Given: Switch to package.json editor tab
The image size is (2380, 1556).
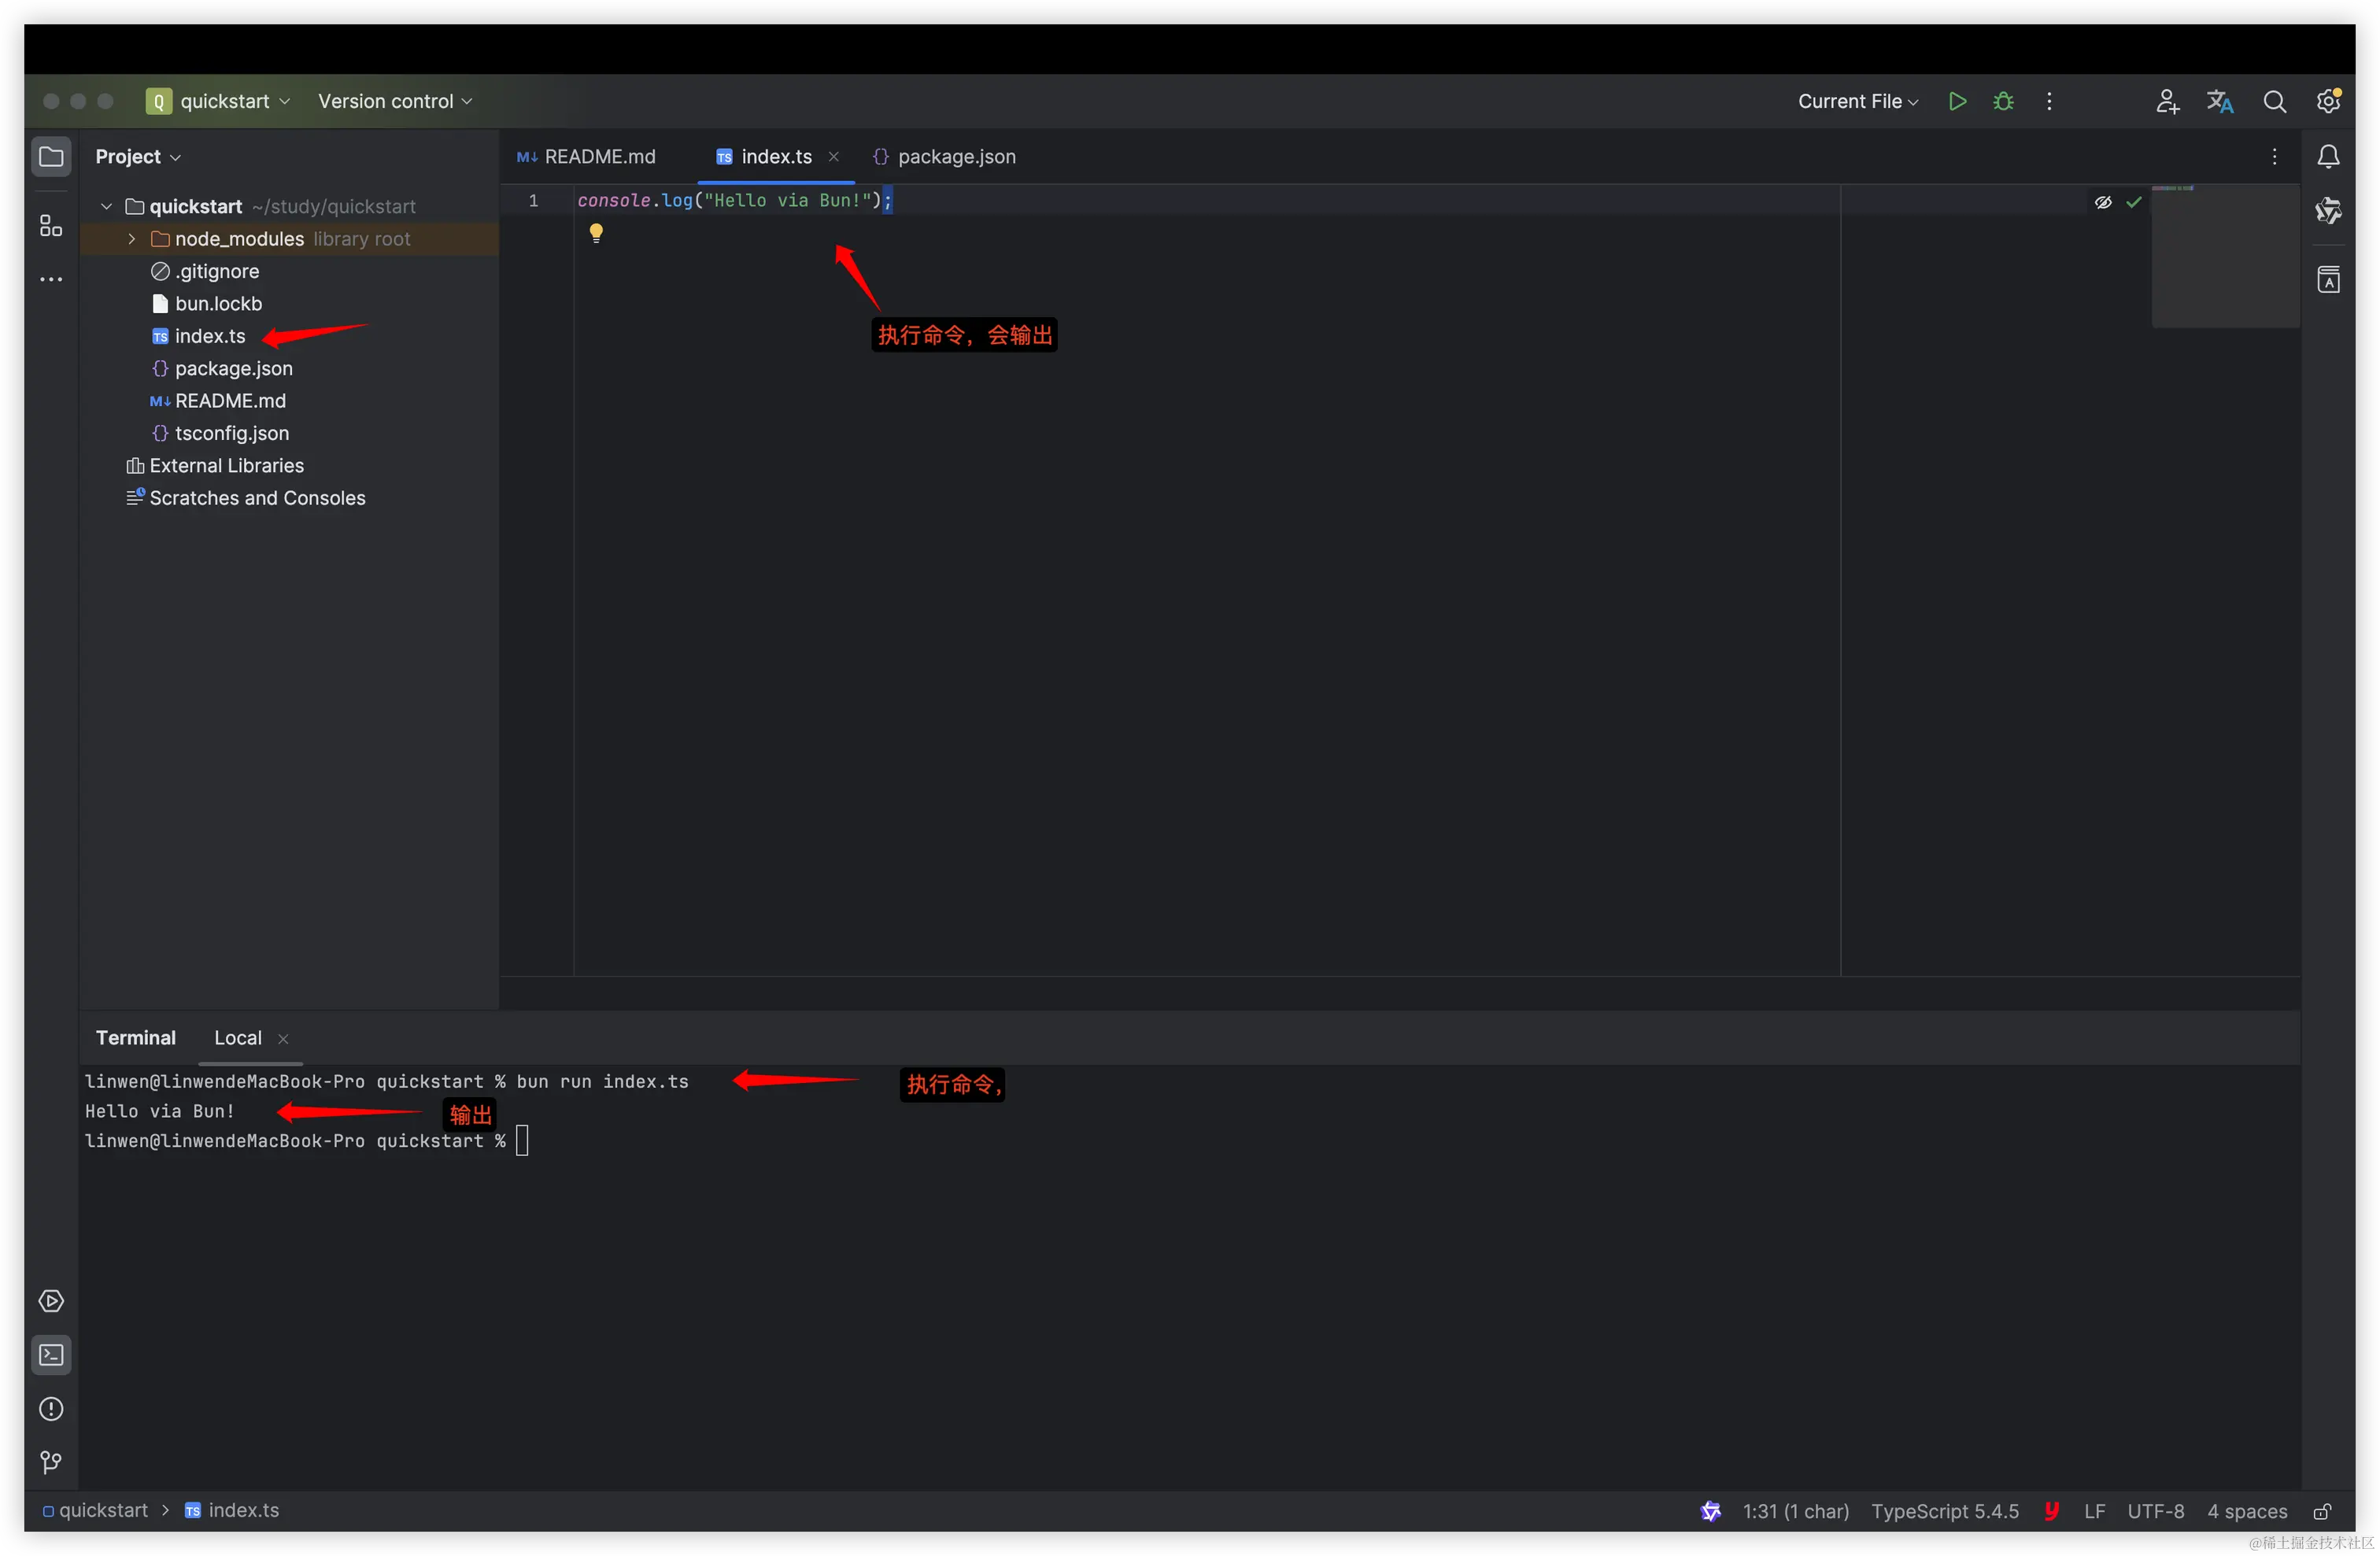Looking at the screenshot, I should (945, 156).
